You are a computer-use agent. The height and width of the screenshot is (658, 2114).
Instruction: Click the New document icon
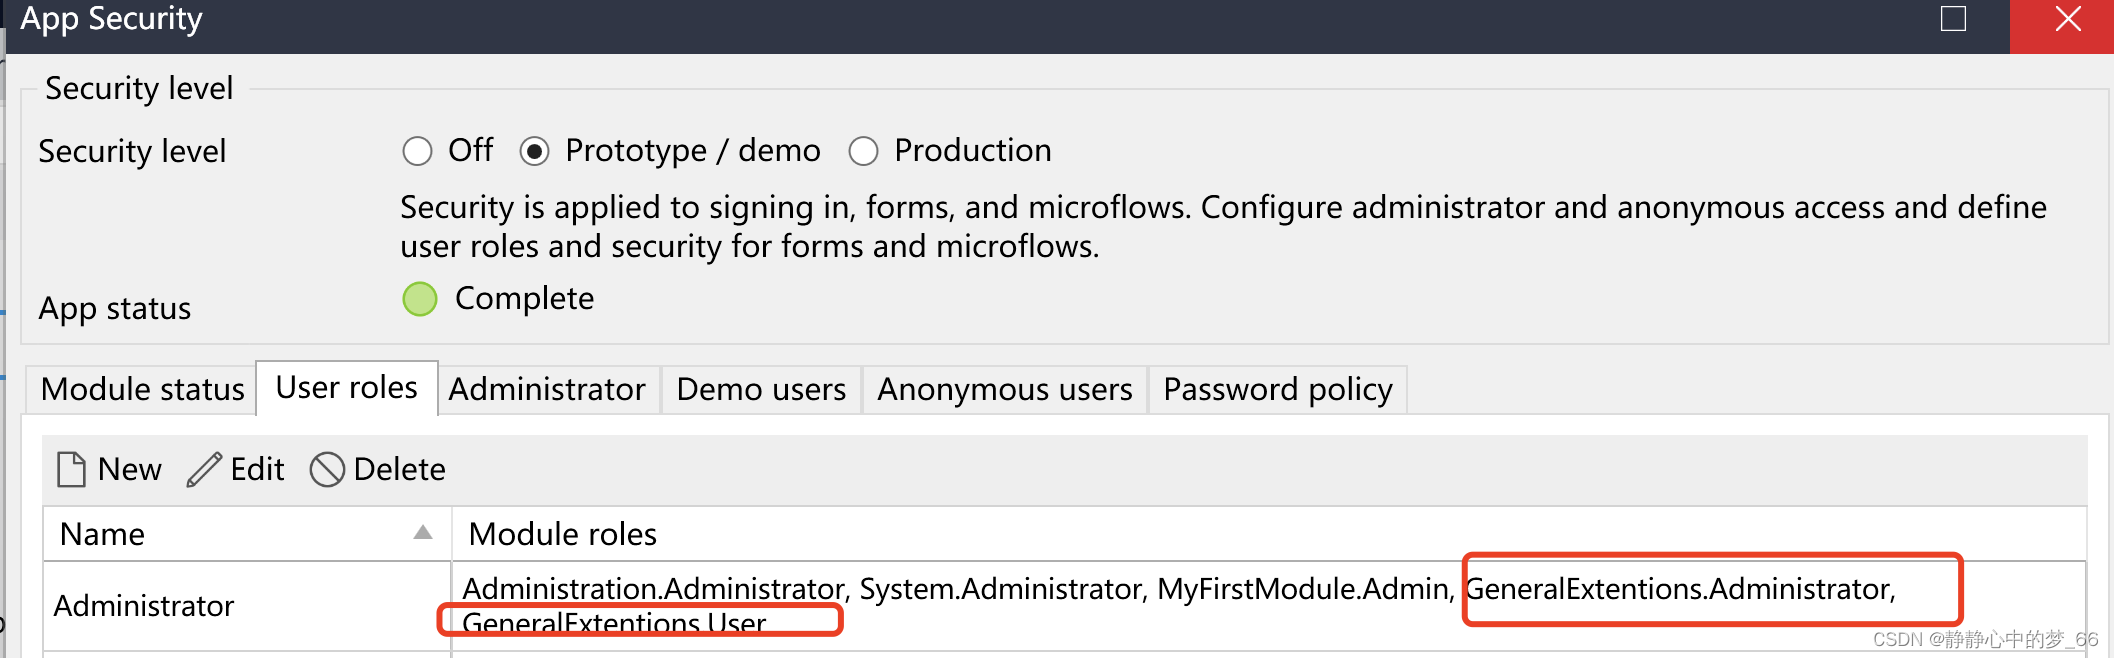(x=71, y=469)
